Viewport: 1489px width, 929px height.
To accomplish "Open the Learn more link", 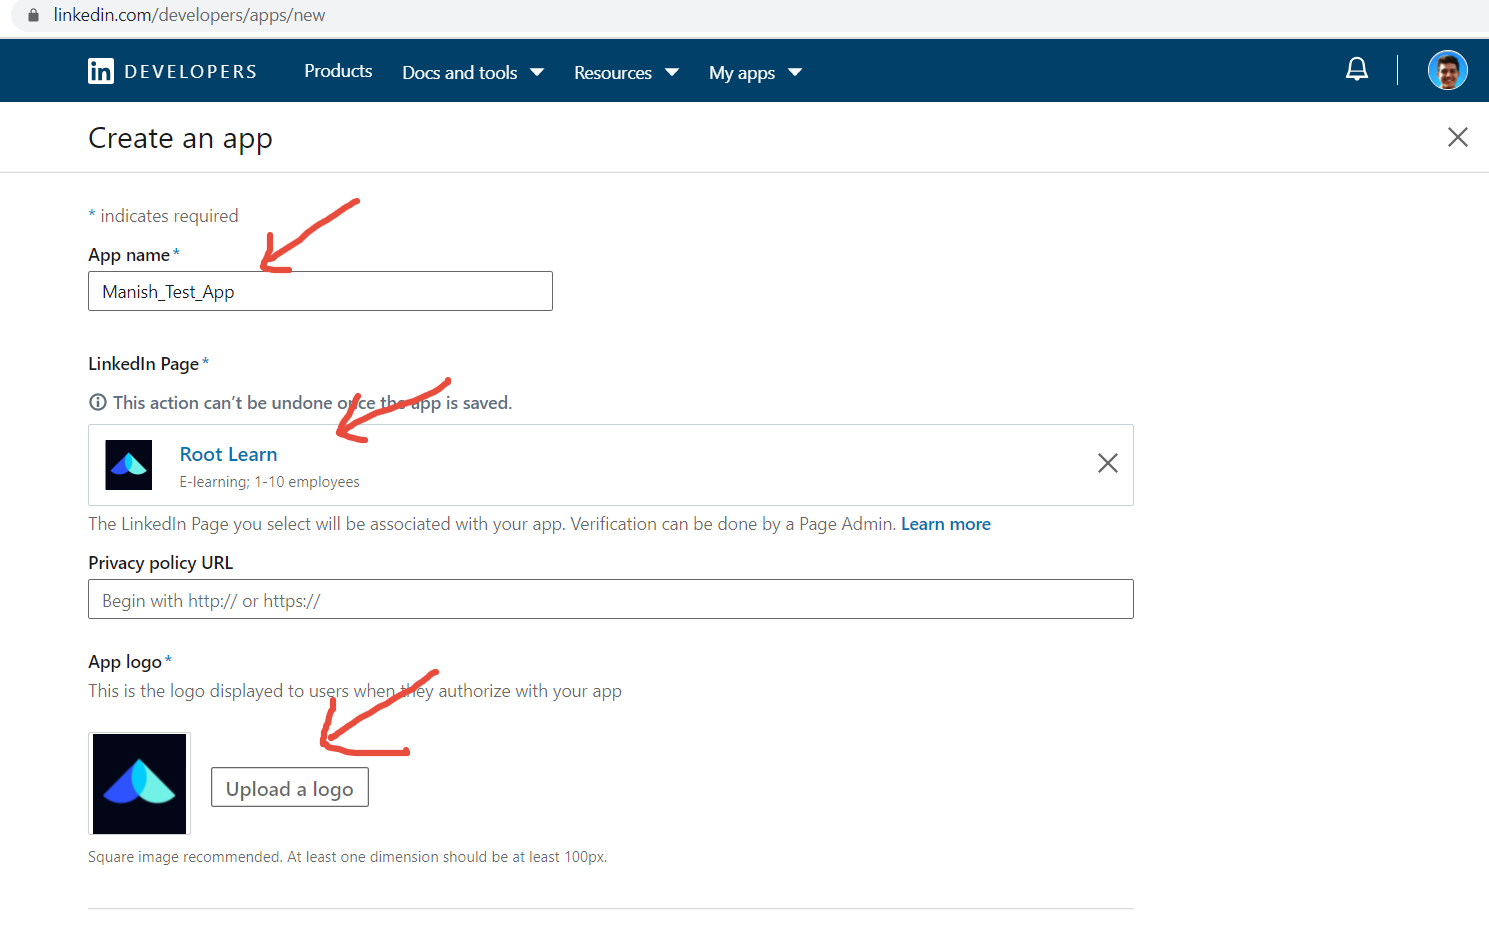I will click(x=946, y=524).
